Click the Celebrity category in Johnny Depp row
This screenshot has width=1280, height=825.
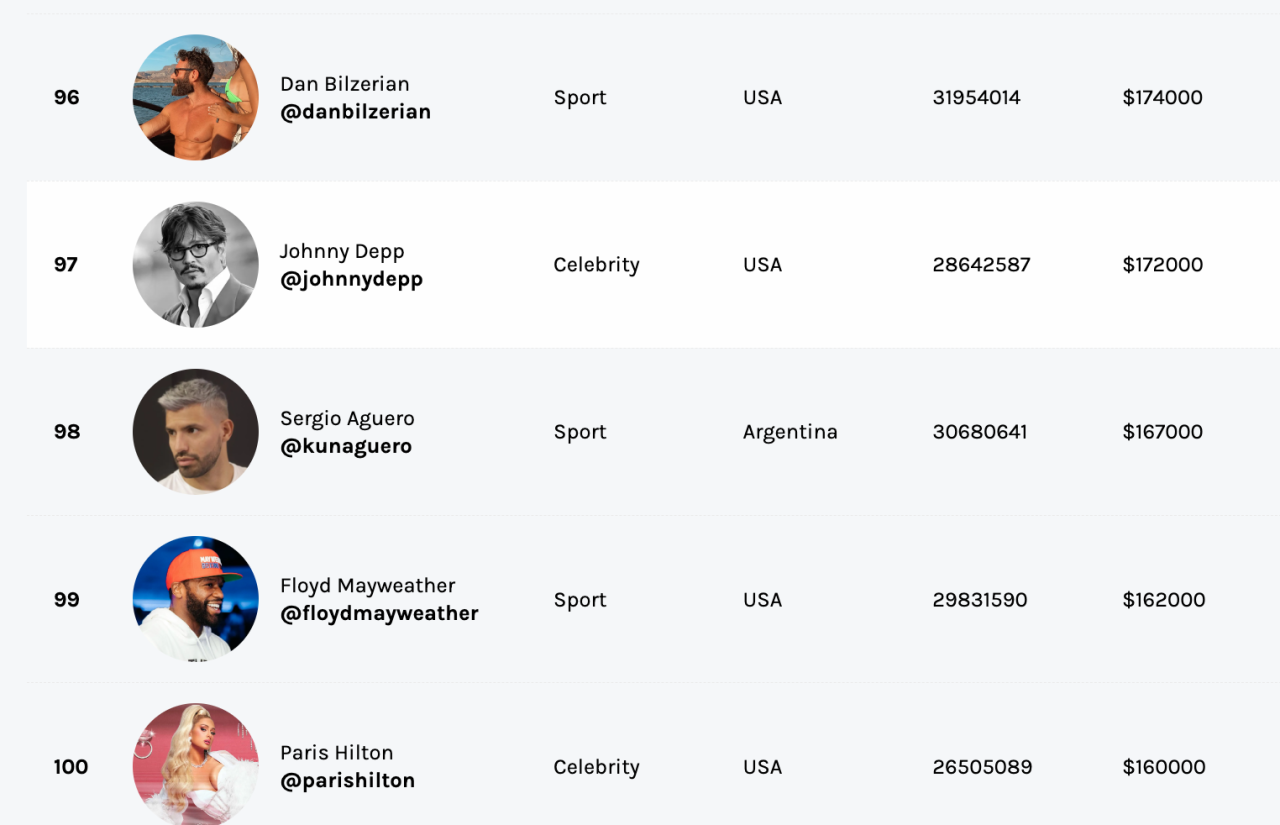tap(596, 265)
